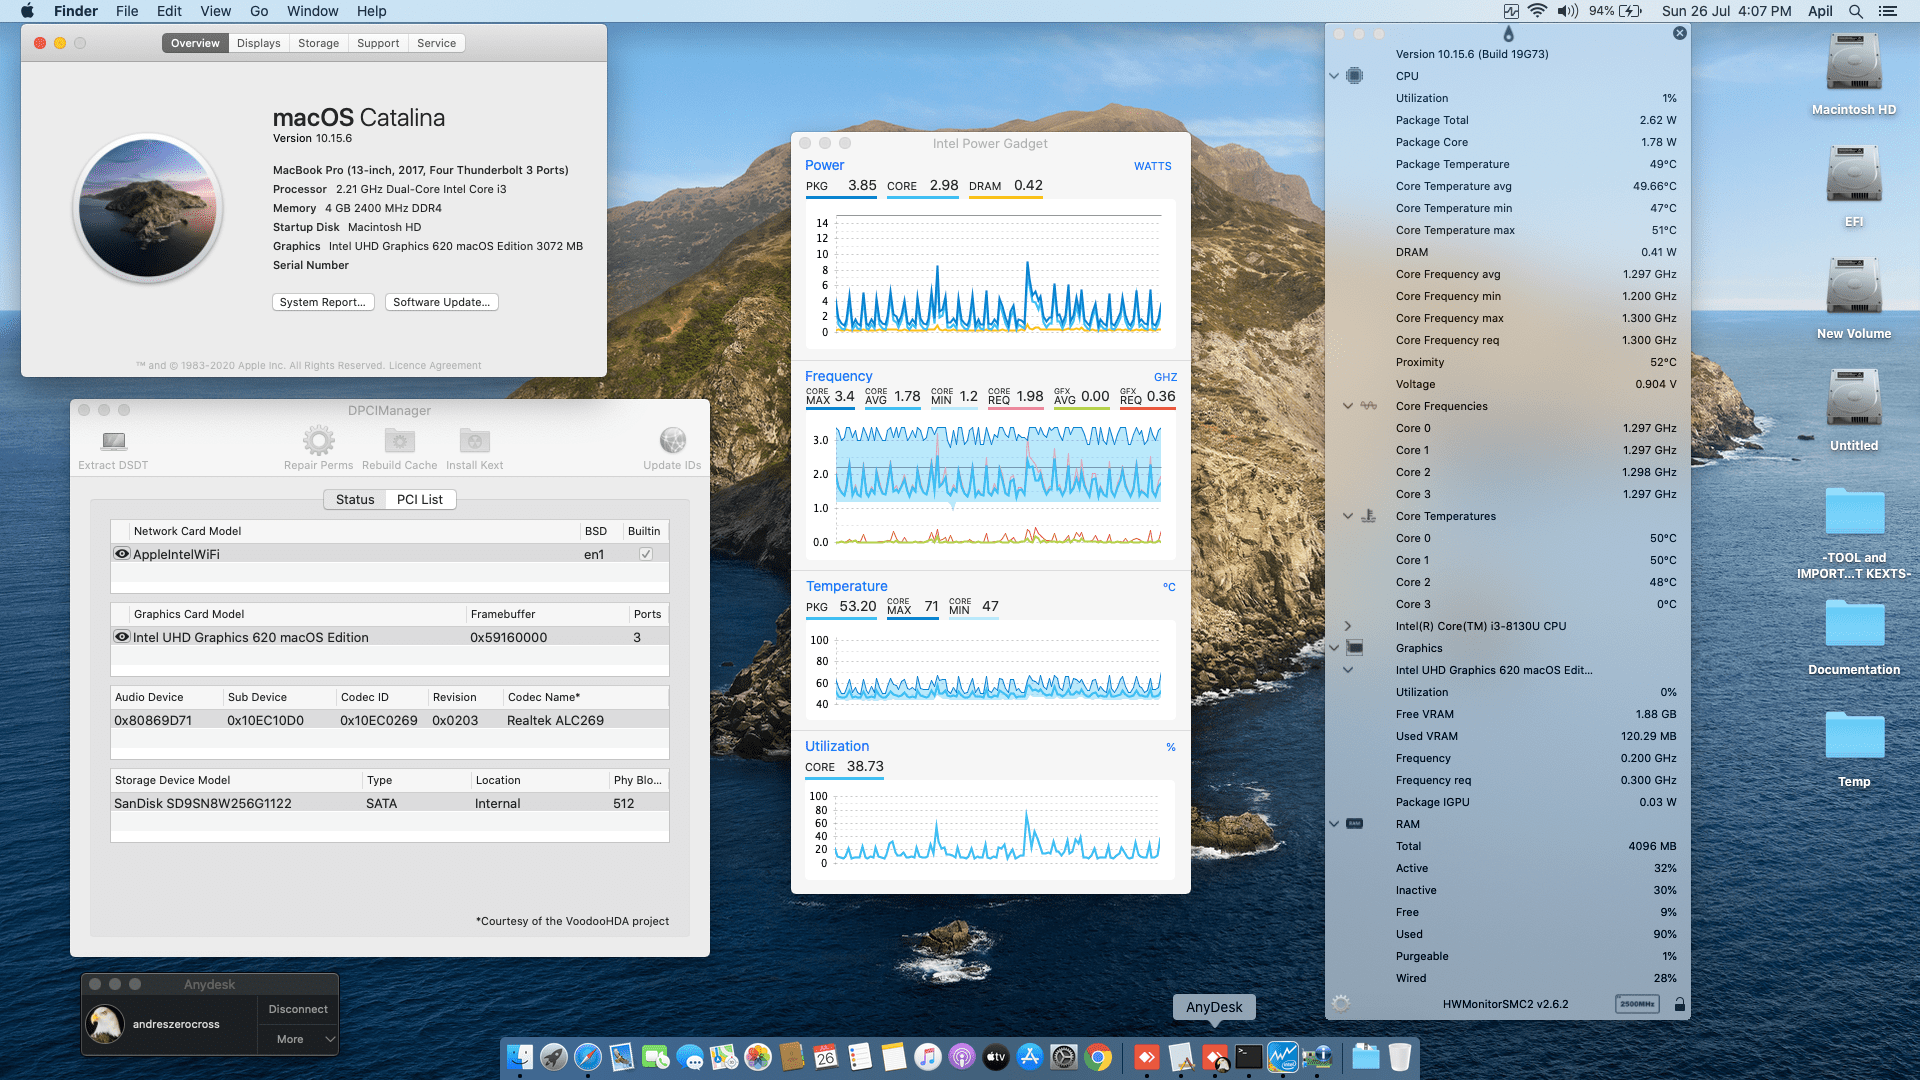
Task: Select the PCI List tab
Action: 420,500
